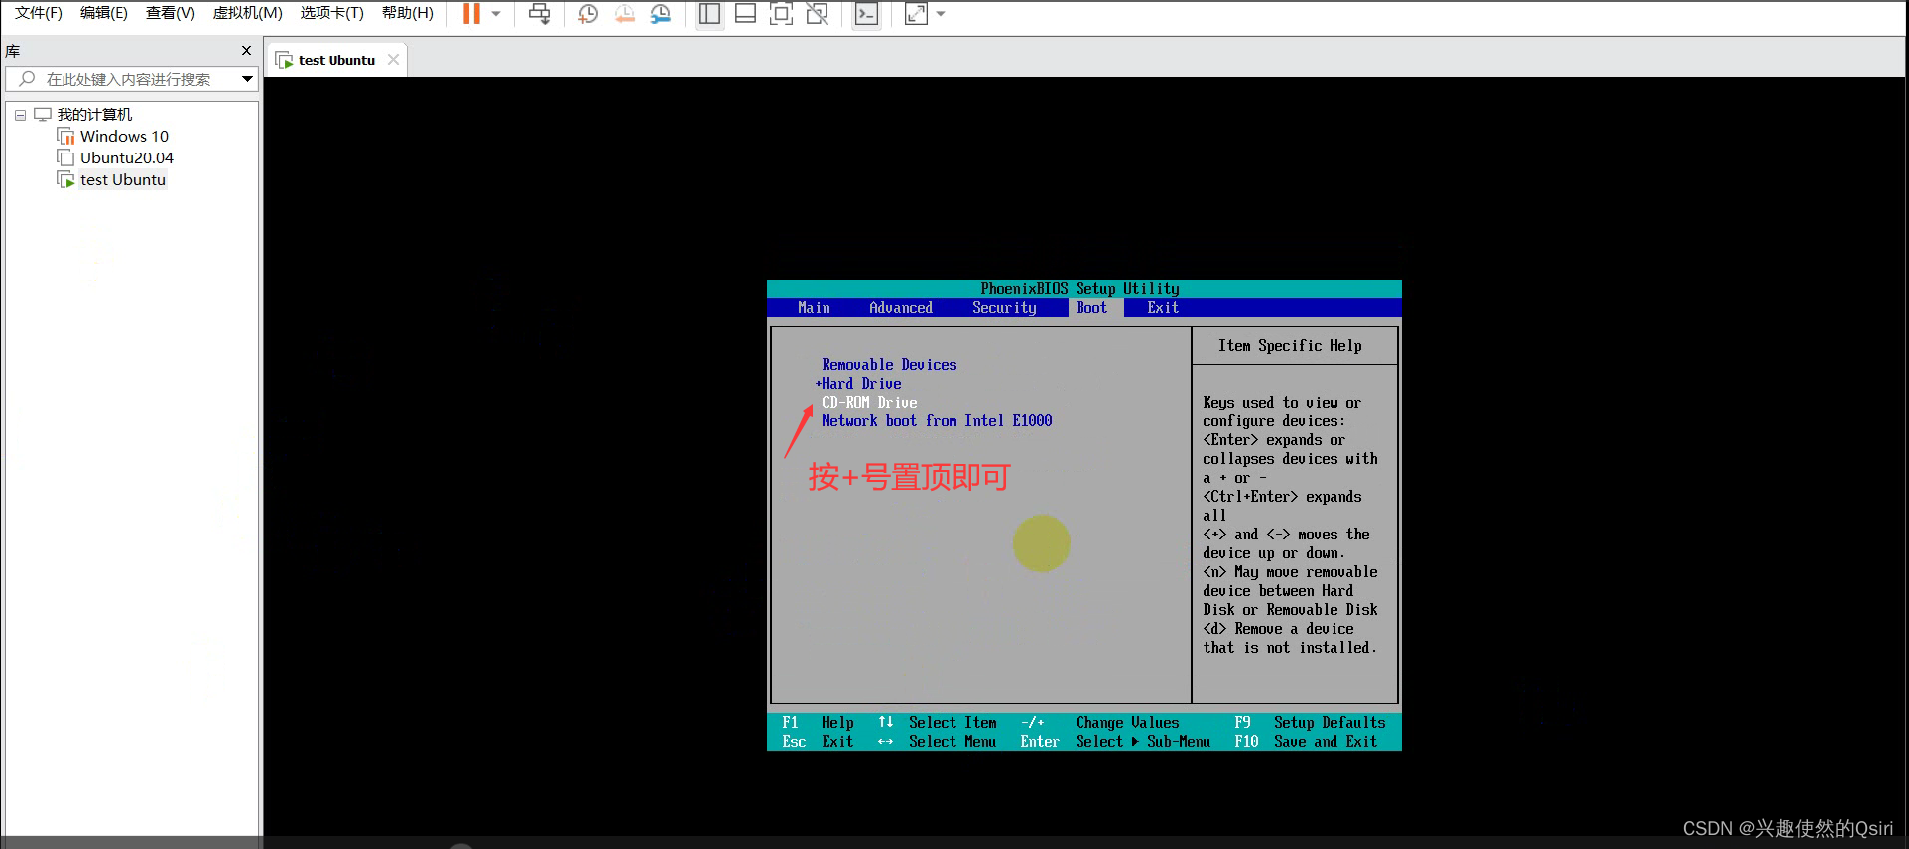Screen dimensions: 1909x849
Task: Select the Windows 10 virtual machine
Action: [x=124, y=137]
